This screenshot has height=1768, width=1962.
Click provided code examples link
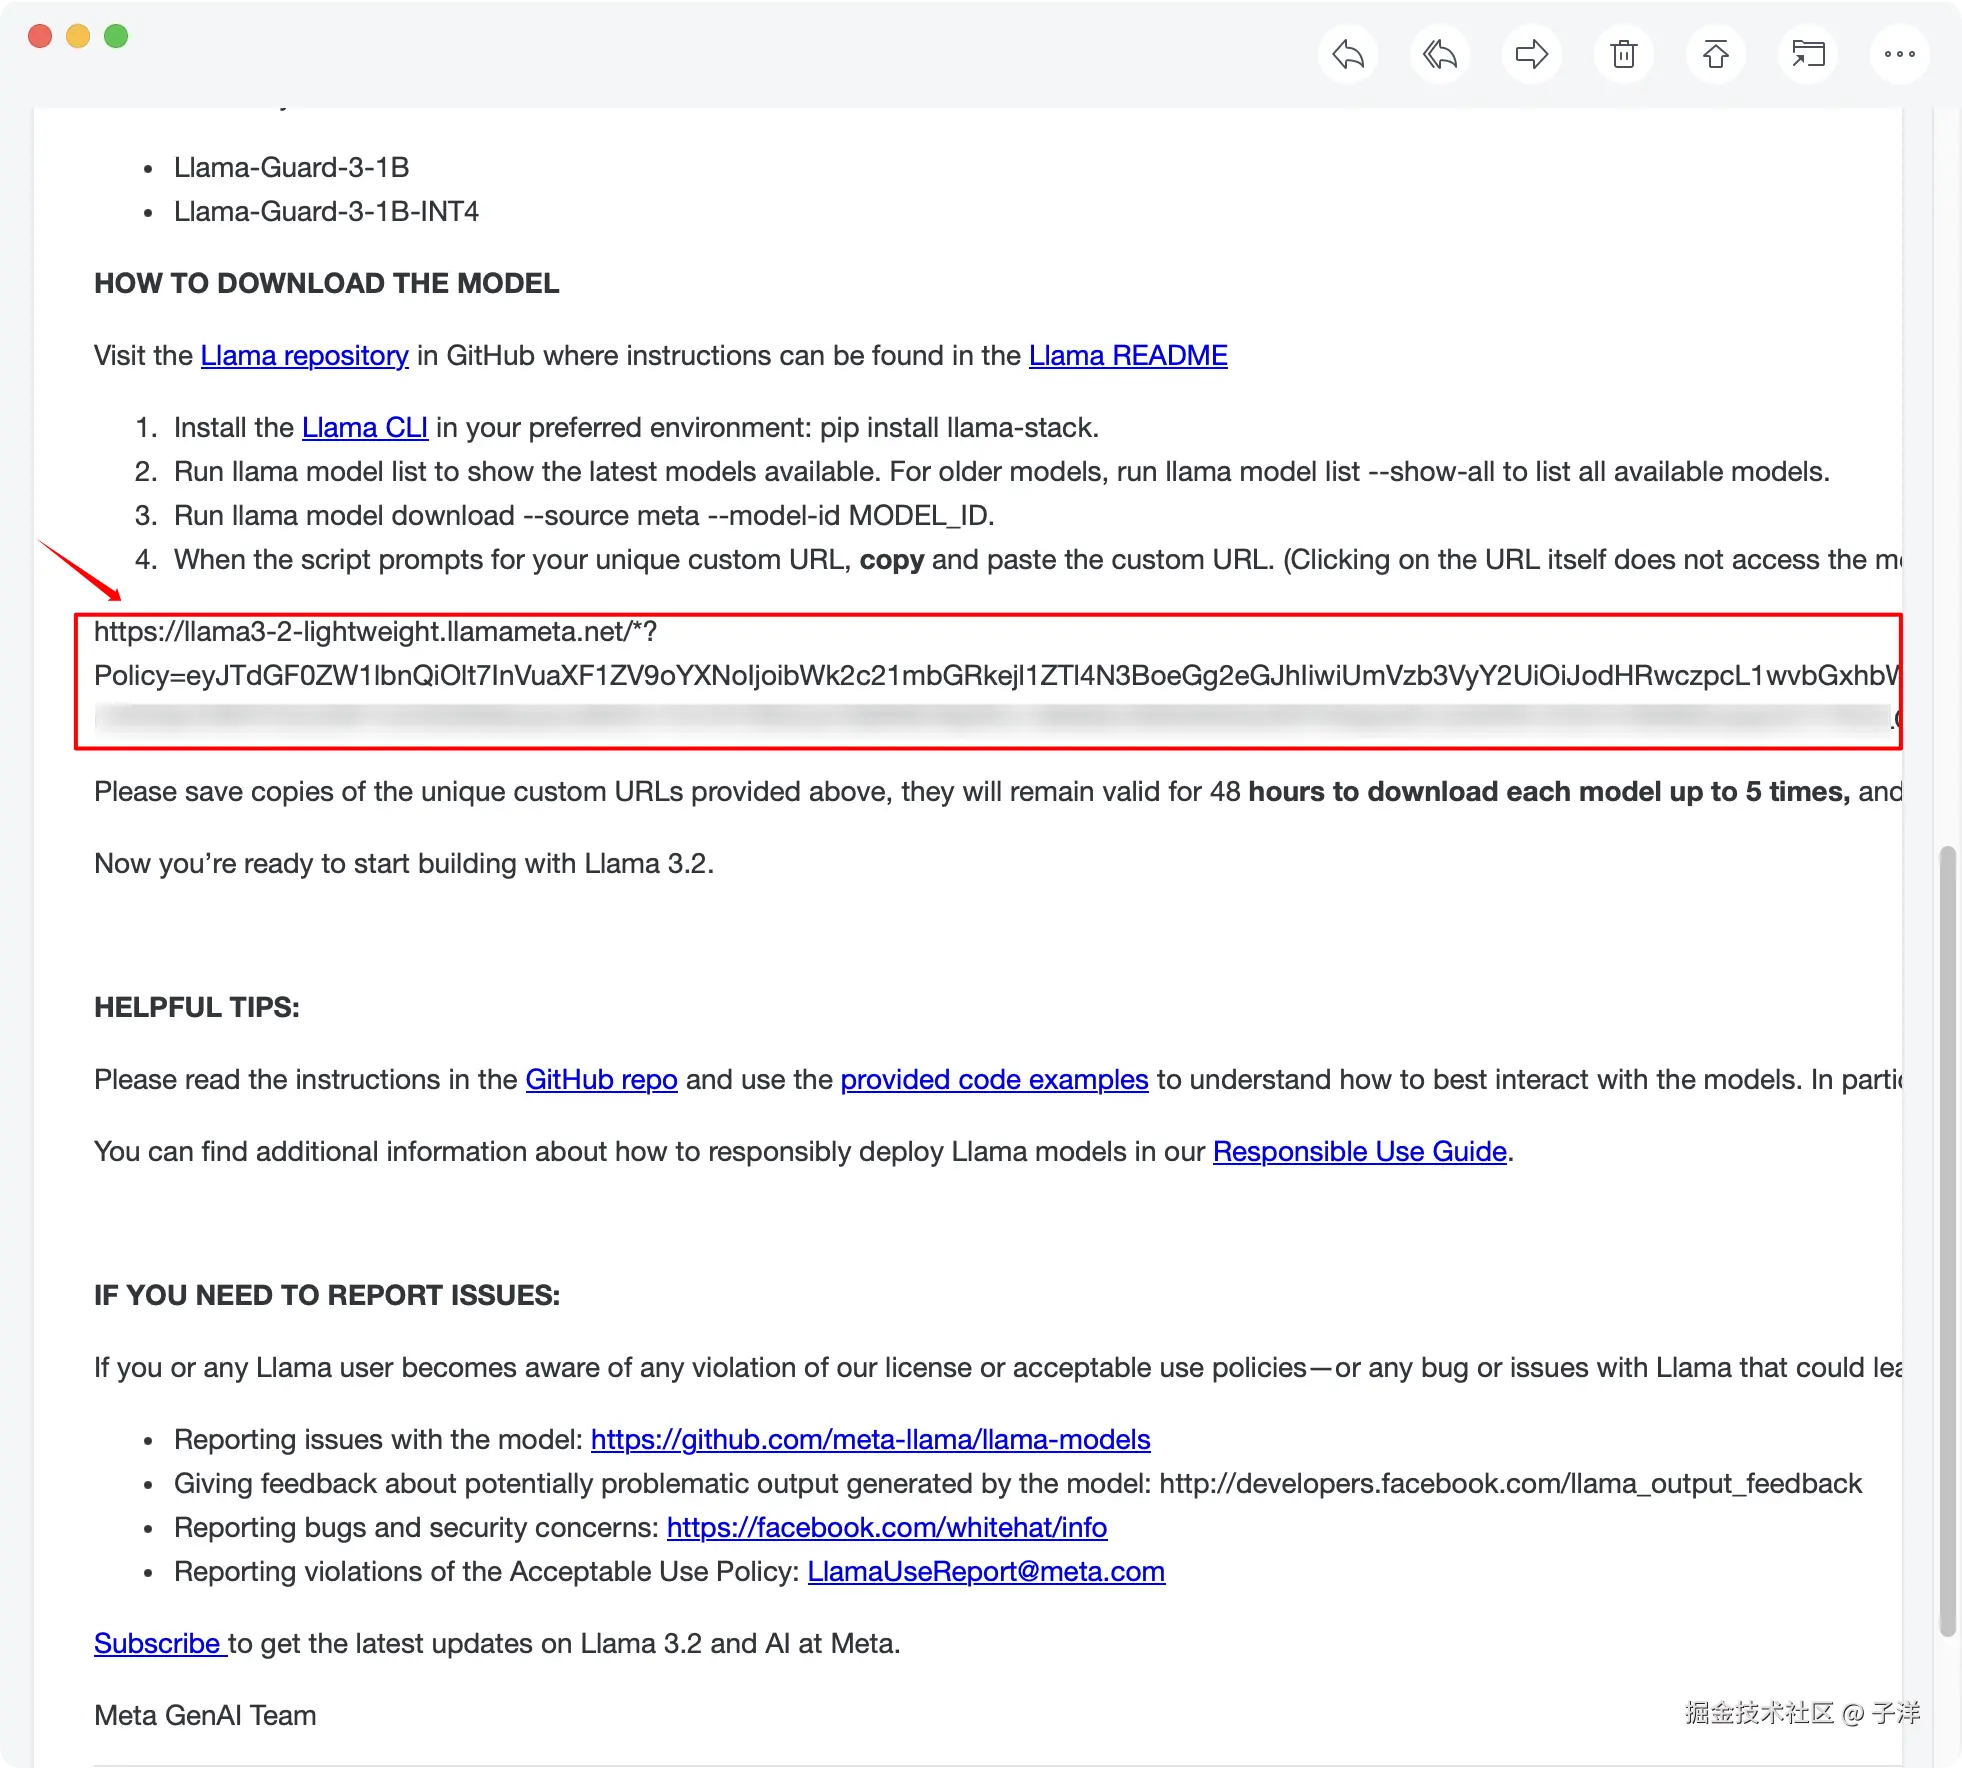993,1080
